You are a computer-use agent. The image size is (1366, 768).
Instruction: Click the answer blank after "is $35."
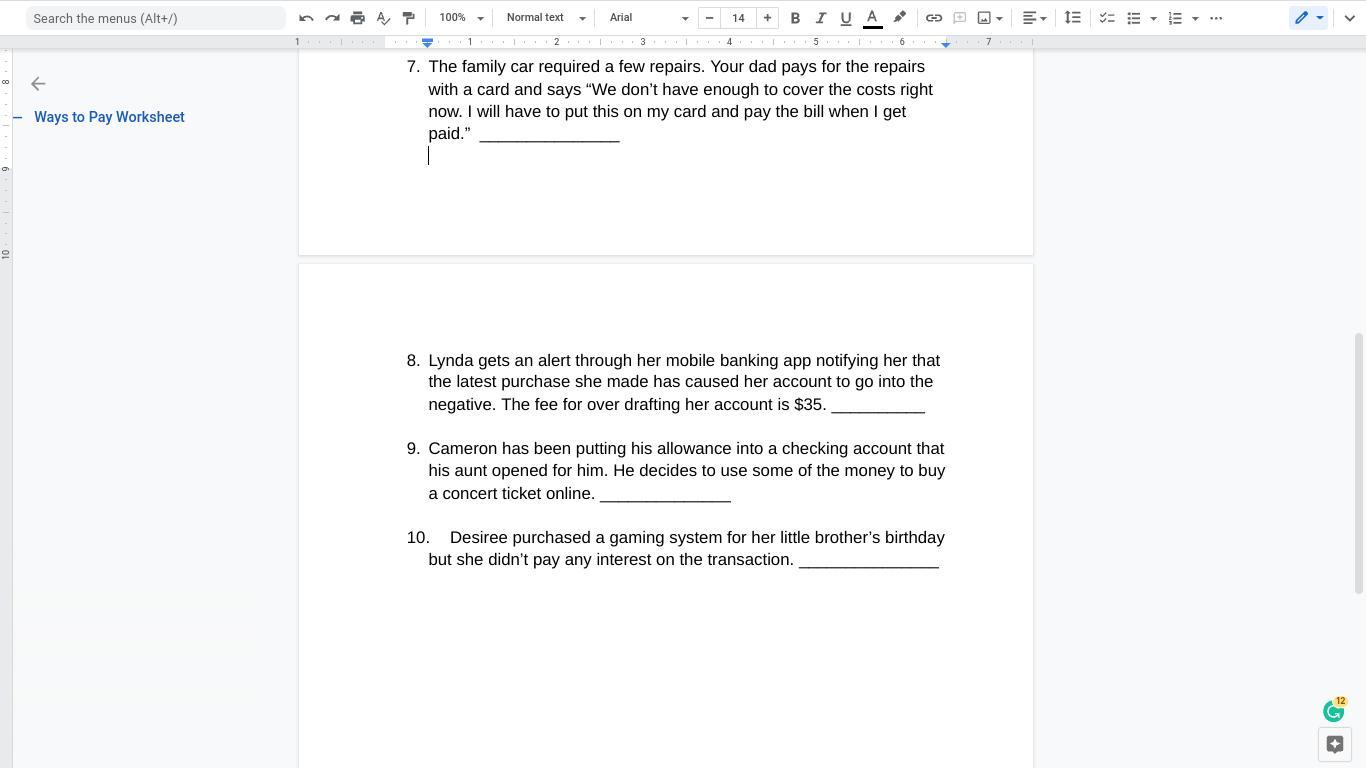(x=878, y=405)
